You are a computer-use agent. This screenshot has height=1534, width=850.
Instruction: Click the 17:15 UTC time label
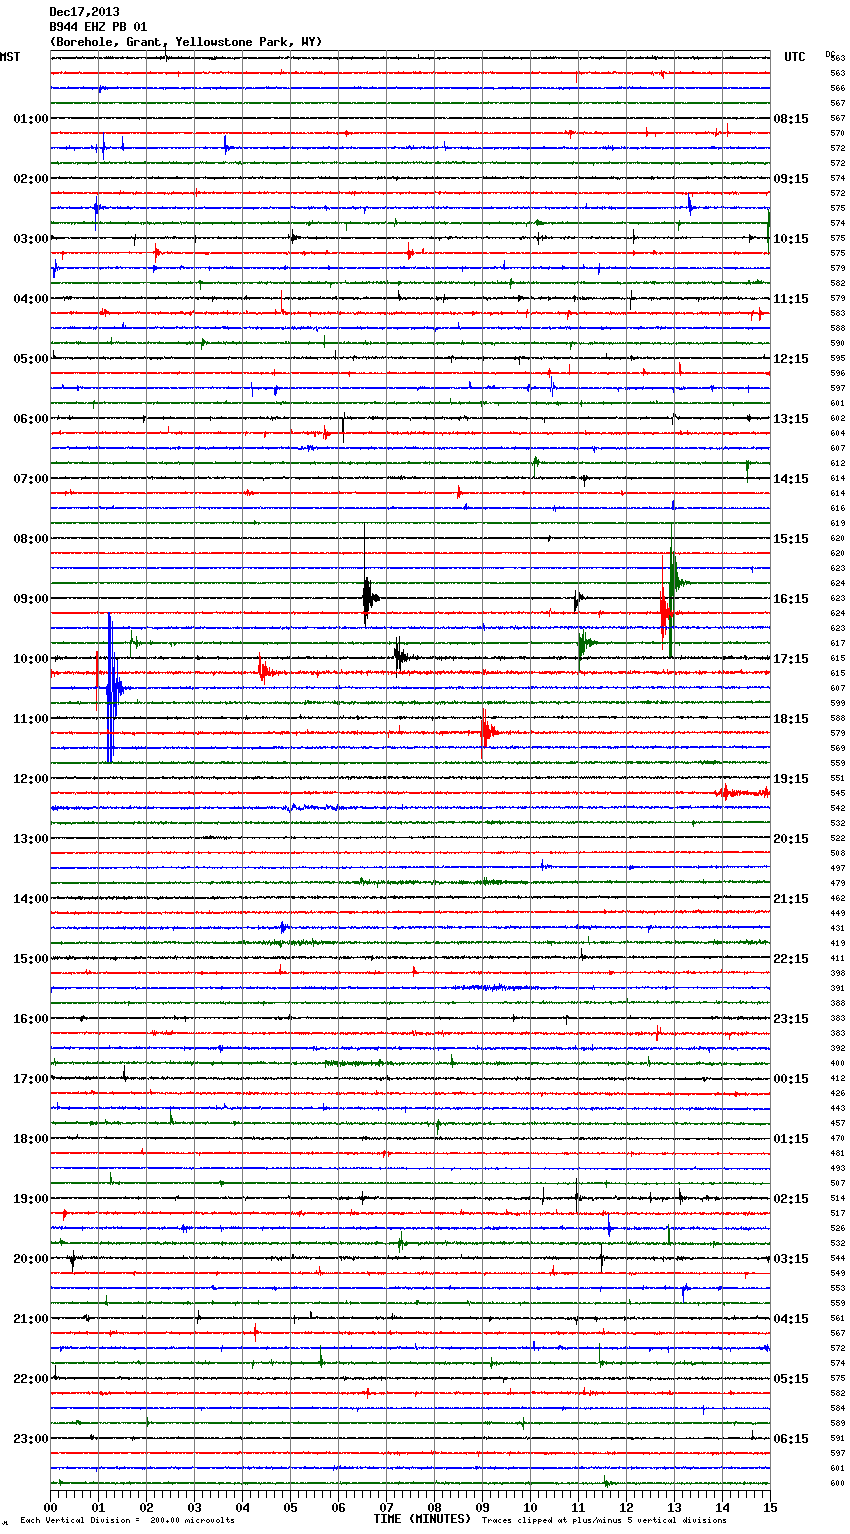point(791,659)
